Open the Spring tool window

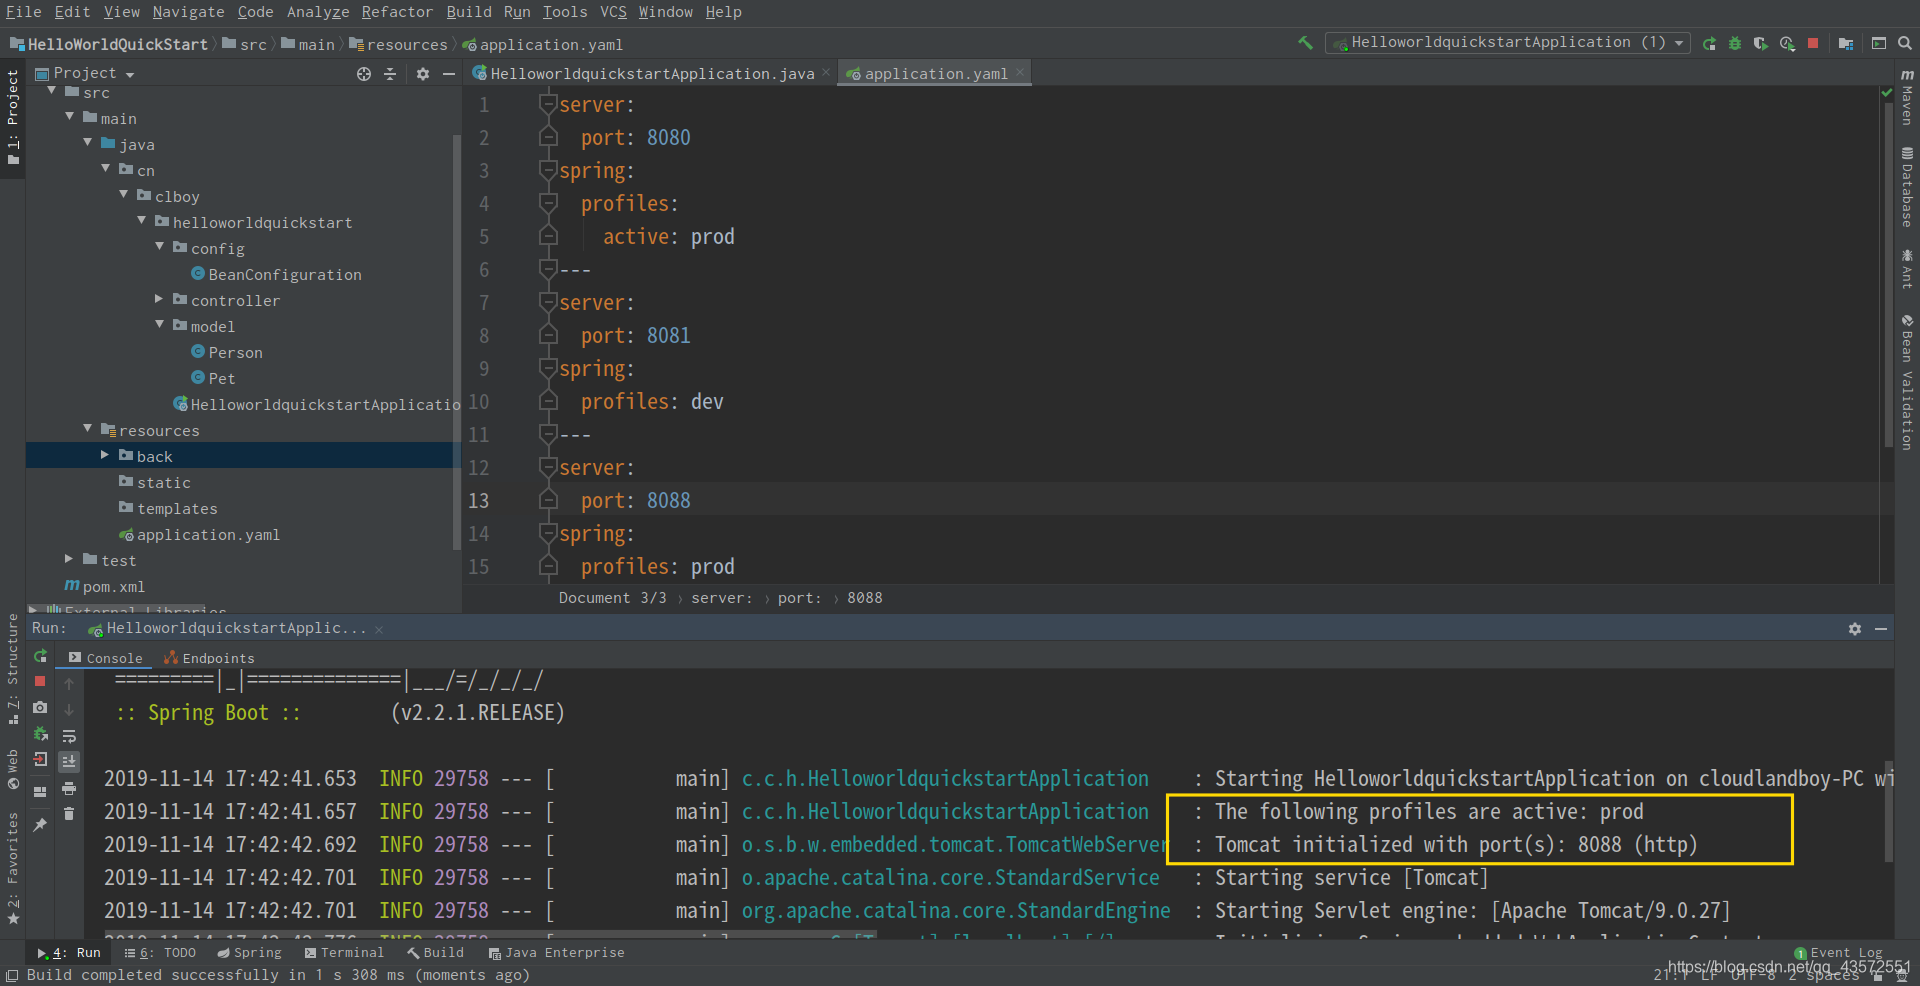pos(249,953)
